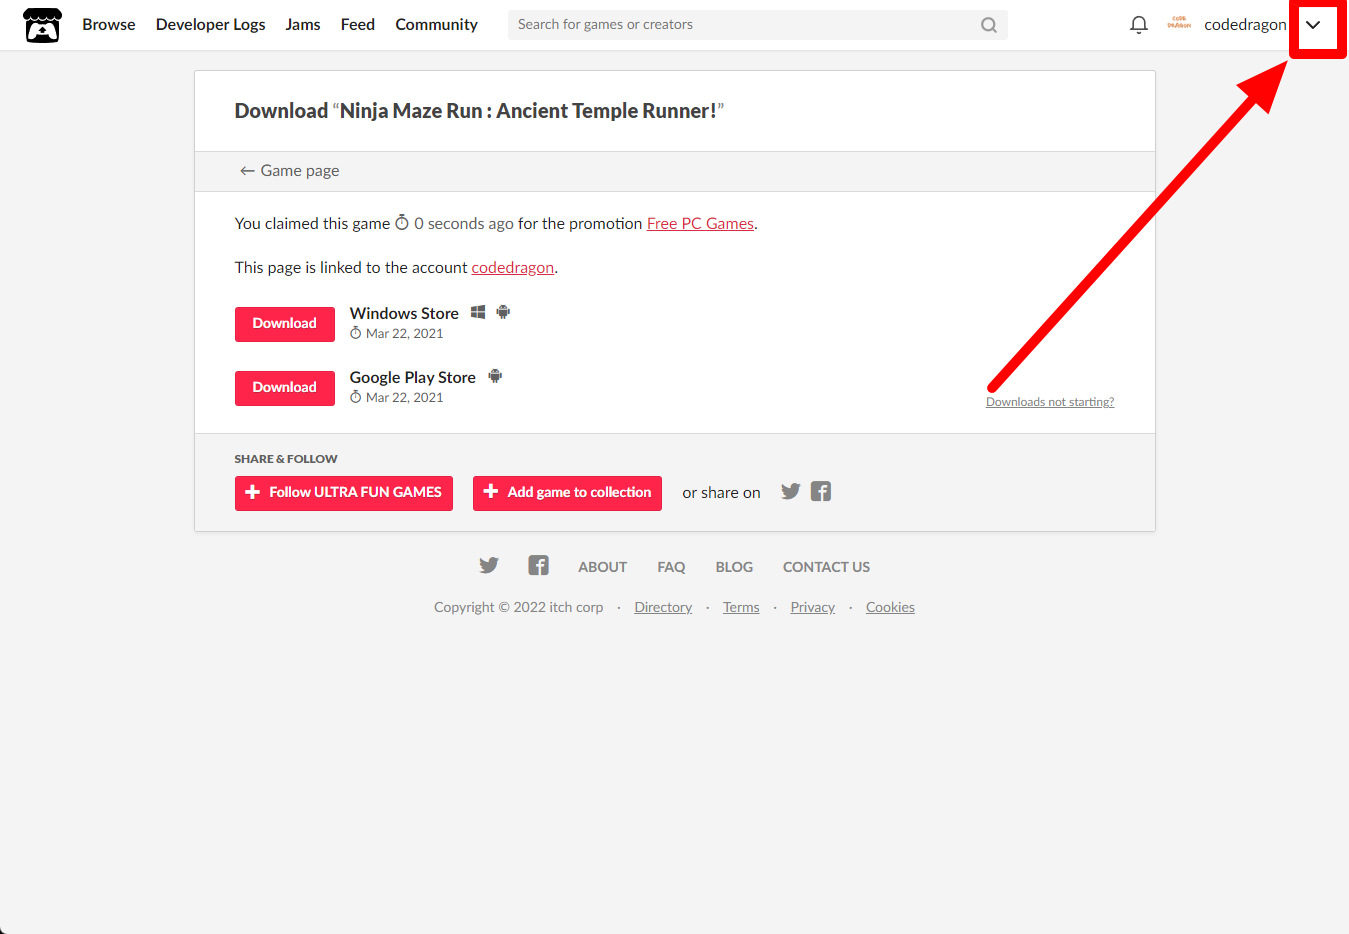Image resolution: width=1349 pixels, height=934 pixels.
Task: Open the Browse menu
Action: pos(109,25)
